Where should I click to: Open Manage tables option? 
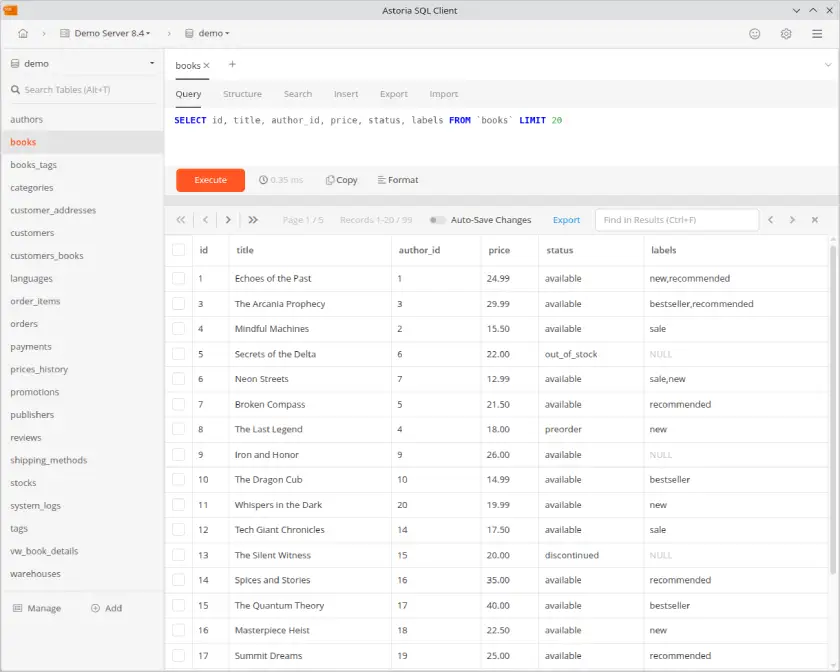pyautogui.click(x=37, y=608)
